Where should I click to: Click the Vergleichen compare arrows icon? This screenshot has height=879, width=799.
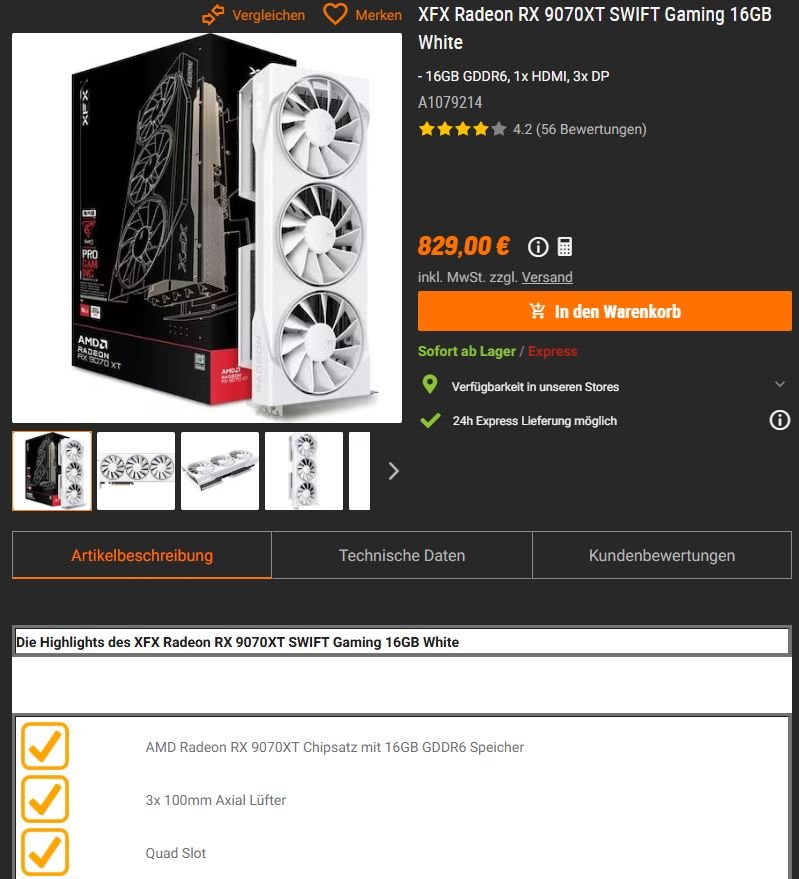tap(213, 15)
